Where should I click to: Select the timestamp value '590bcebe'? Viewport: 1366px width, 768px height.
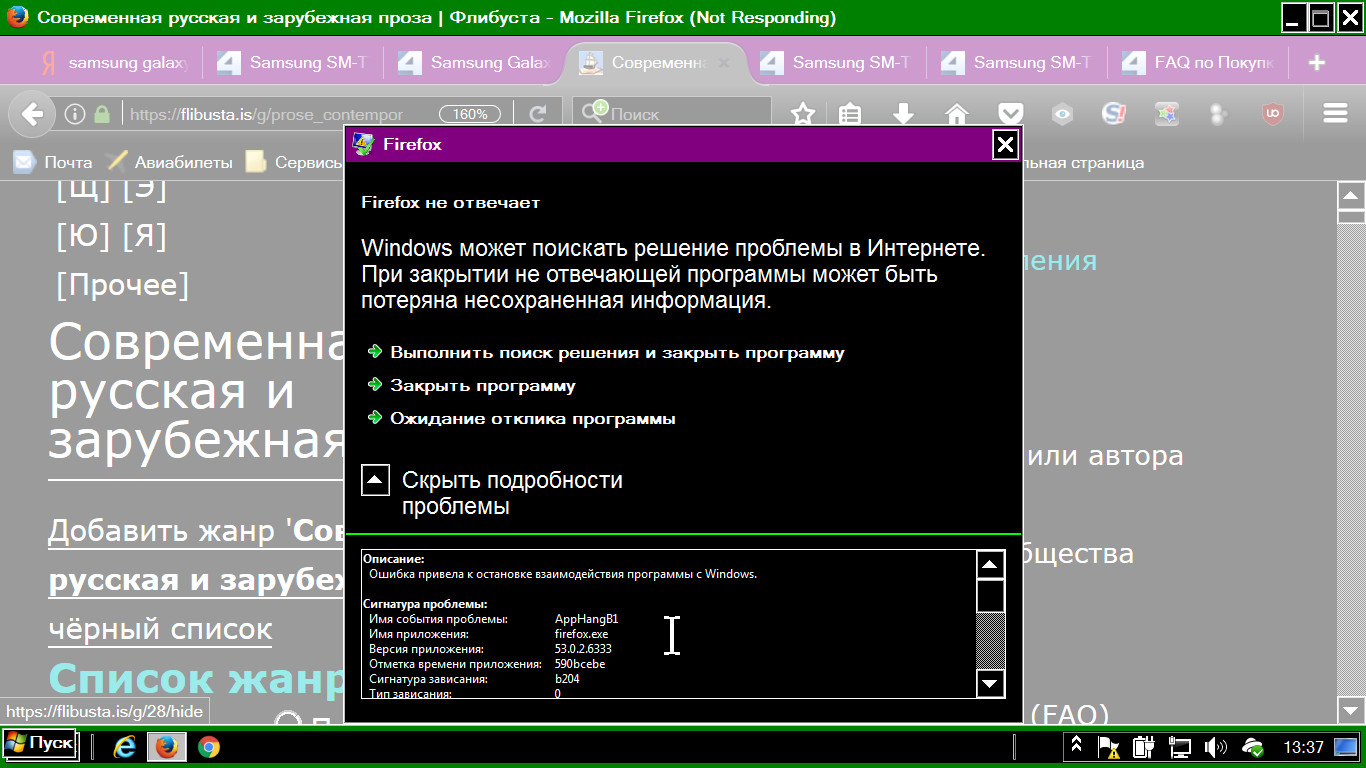click(x=580, y=664)
